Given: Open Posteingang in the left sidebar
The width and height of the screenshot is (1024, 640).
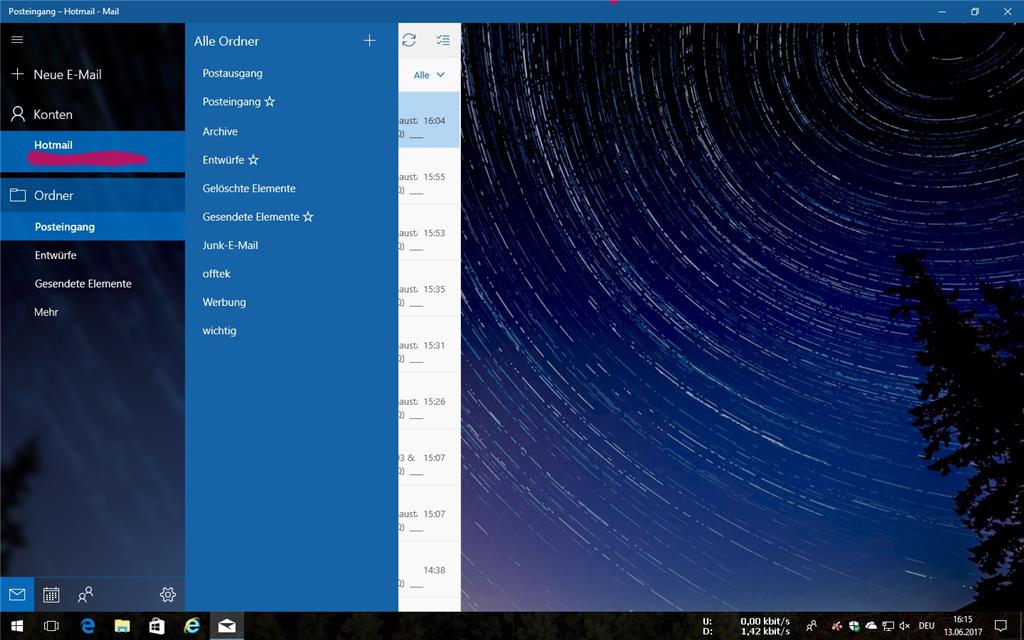Looking at the screenshot, I should (92, 227).
